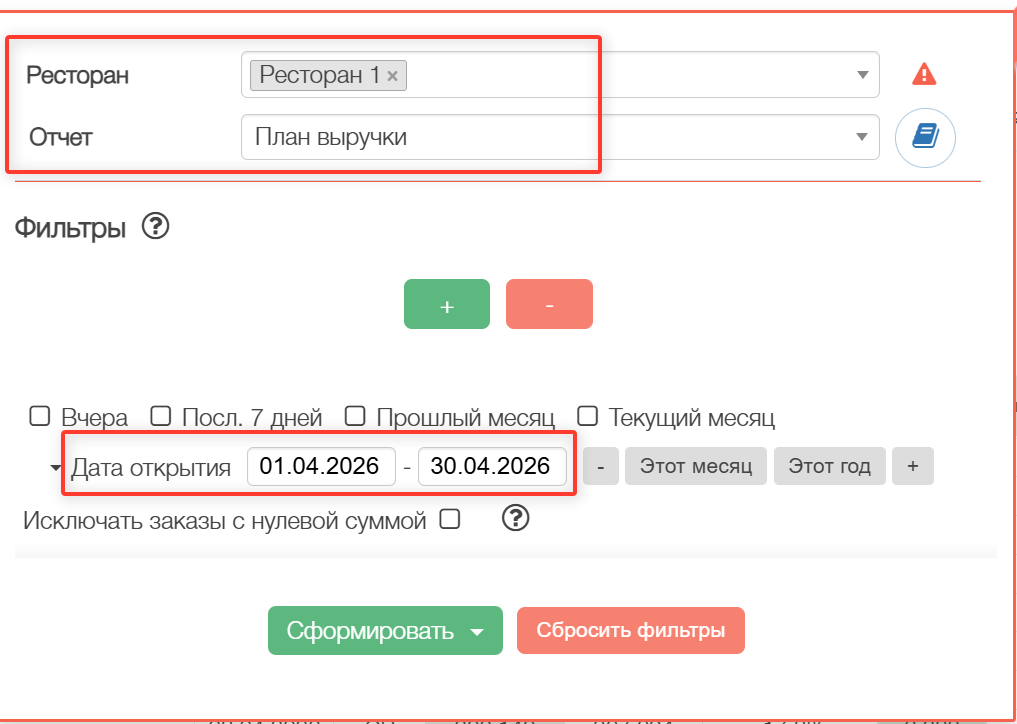The width and height of the screenshot is (1017, 724).
Task: Remove the Ресторан 1 tag
Action: coord(392,75)
